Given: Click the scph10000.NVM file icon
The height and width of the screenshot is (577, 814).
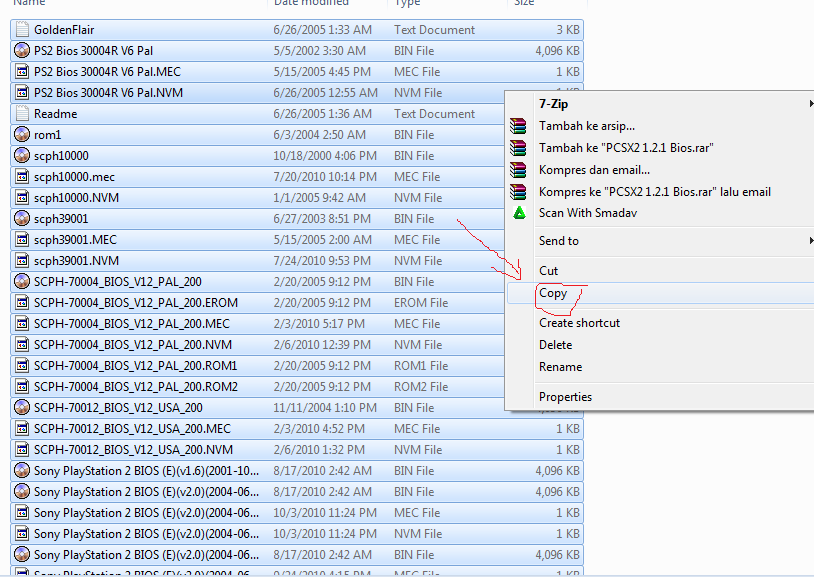Looking at the screenshot, I should pos(22,197).
